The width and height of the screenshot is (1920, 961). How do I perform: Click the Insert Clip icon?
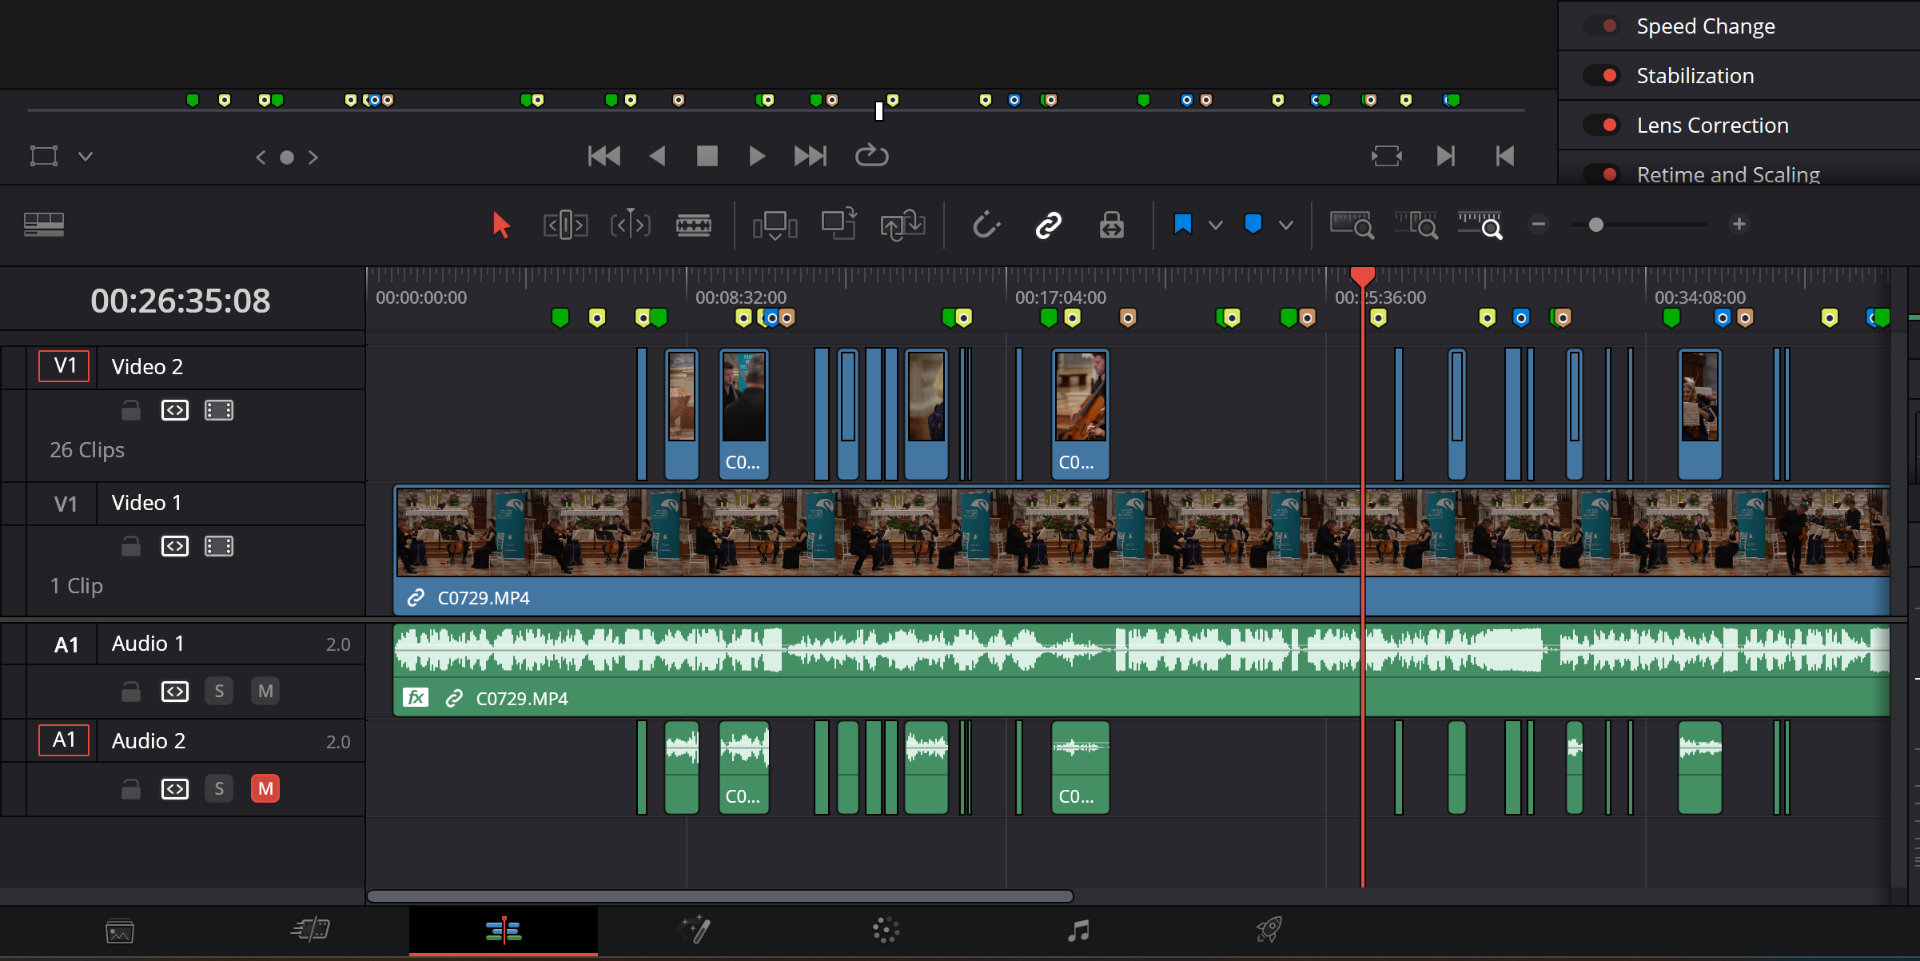[776, 224]
